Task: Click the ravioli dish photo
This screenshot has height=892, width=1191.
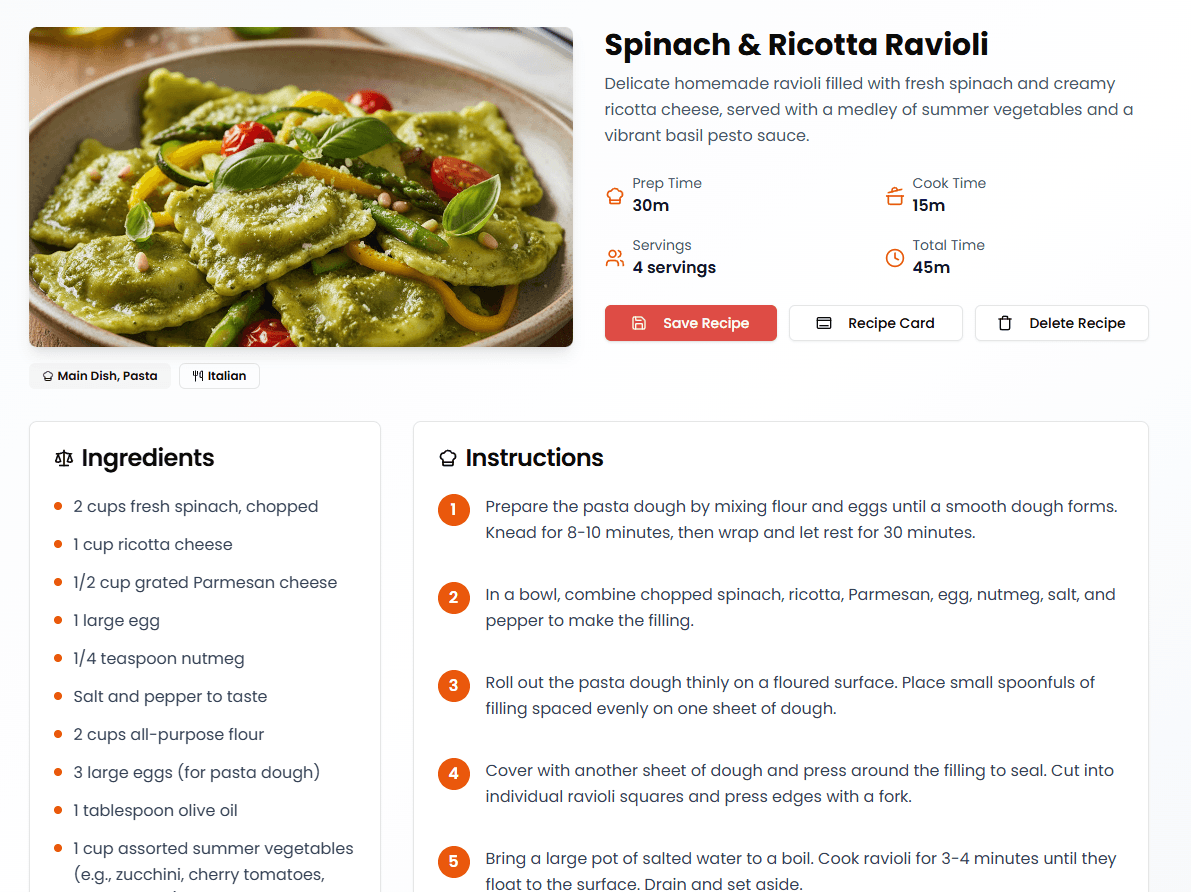Action: pos(301,187)
